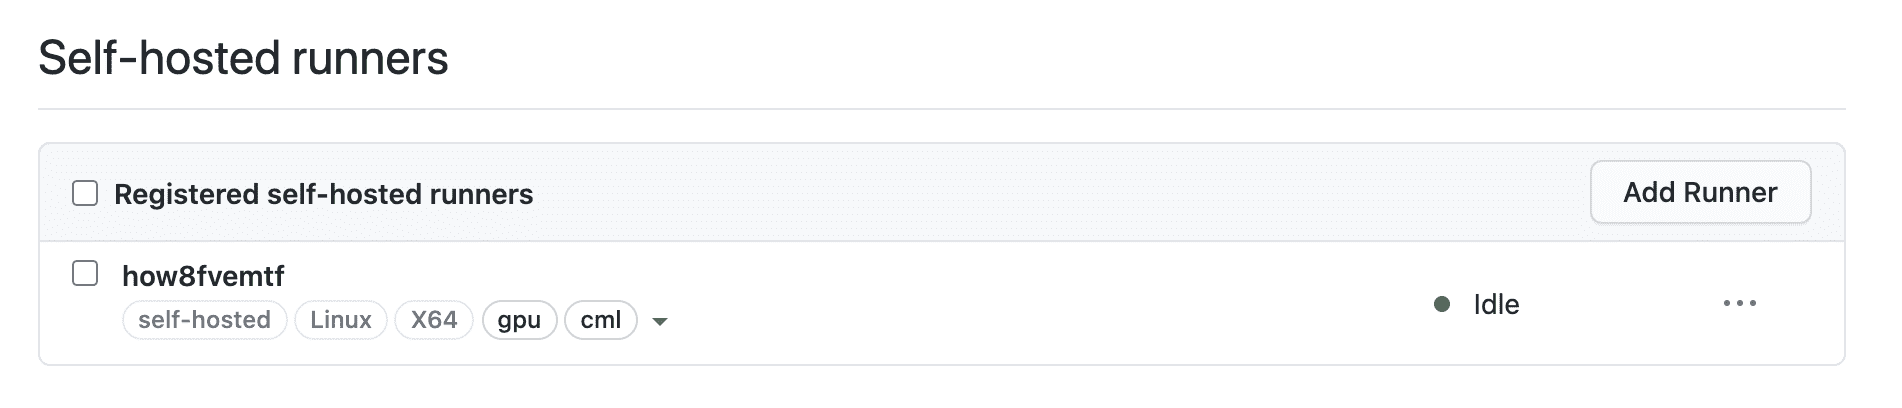Open the how8fvemtf runner options menu

coord(1739,304)
